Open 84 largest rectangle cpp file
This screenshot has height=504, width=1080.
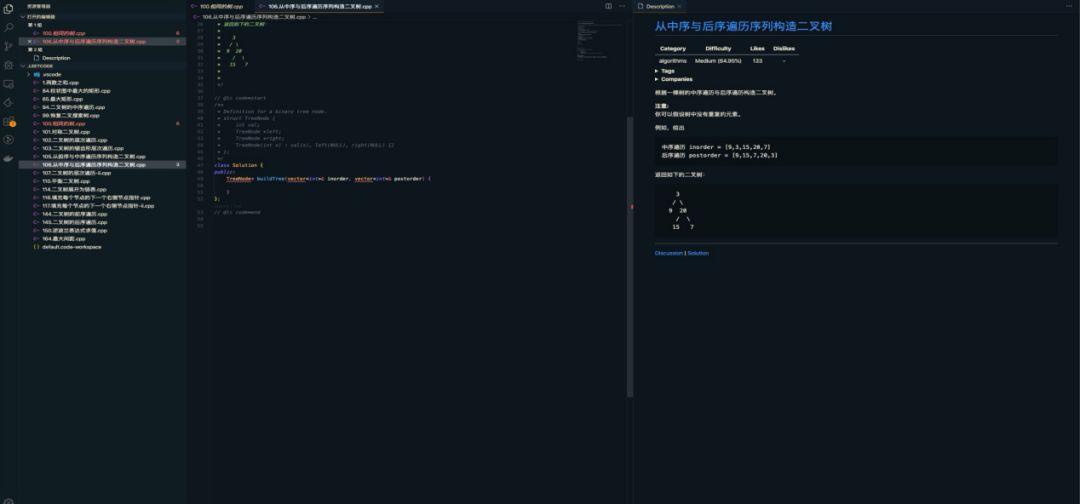click(76, 91)
